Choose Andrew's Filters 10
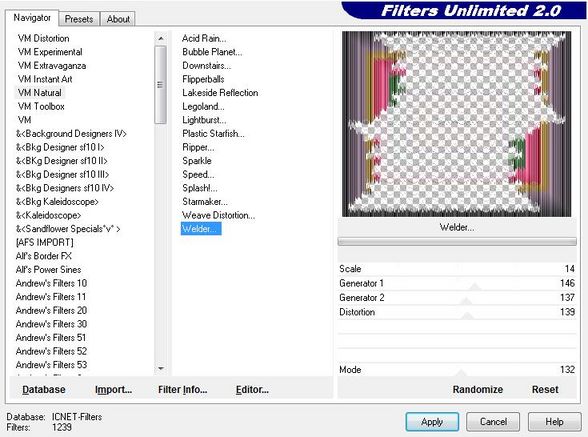This screenshot has width=588, height=437. tap(51, 283)
